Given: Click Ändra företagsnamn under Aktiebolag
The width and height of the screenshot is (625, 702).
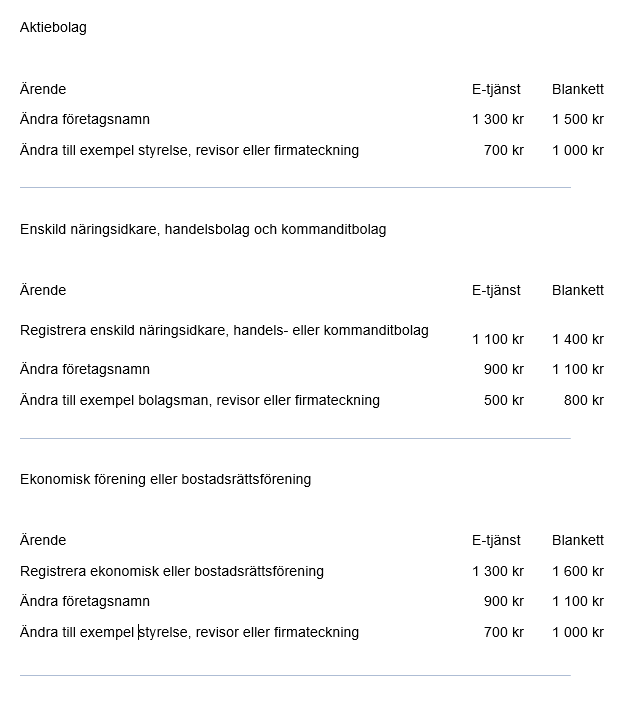Looking at the screenshot, I should (x=85, y=119).
